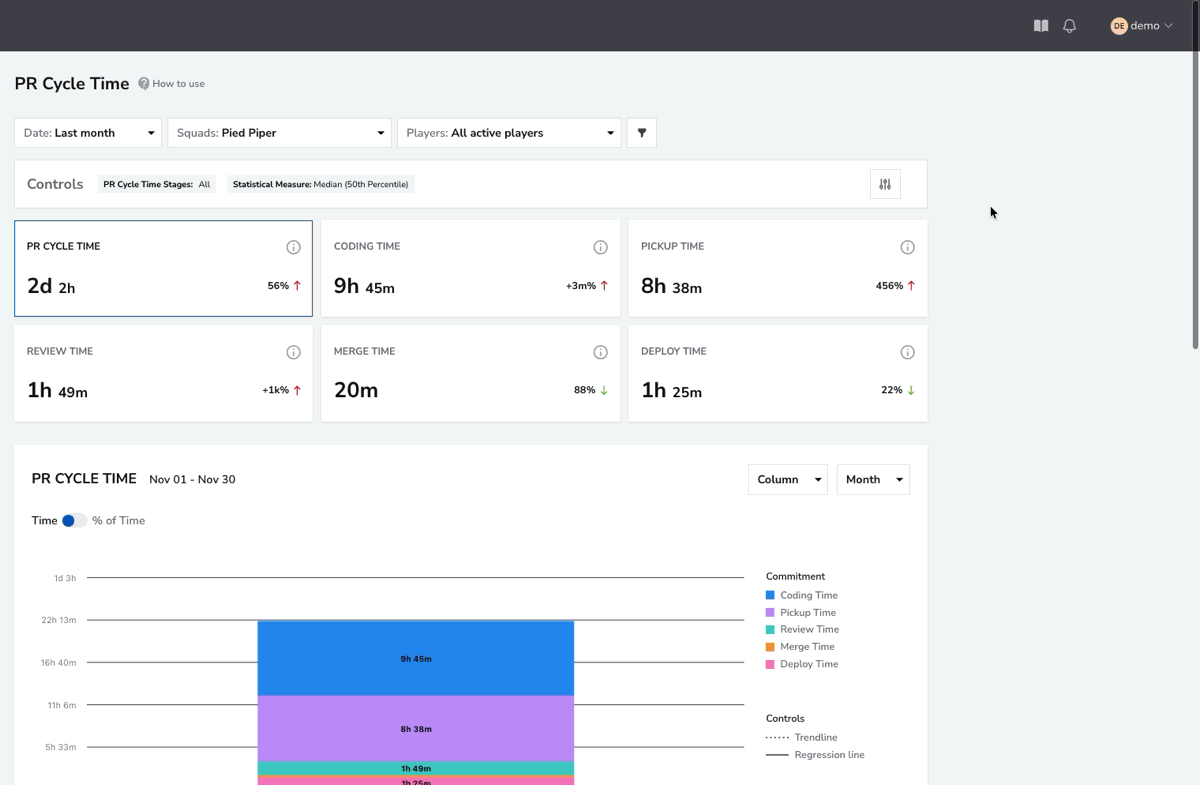Open the Month interval dropdown
1200x785 pixels.
(873, 480)
